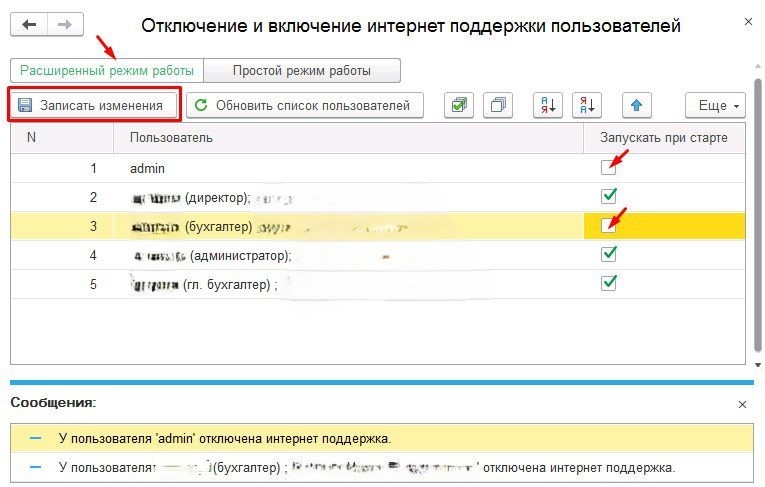765x487 pixels.
Task: Click the blue up arrow button
Action: click(637, 105)
